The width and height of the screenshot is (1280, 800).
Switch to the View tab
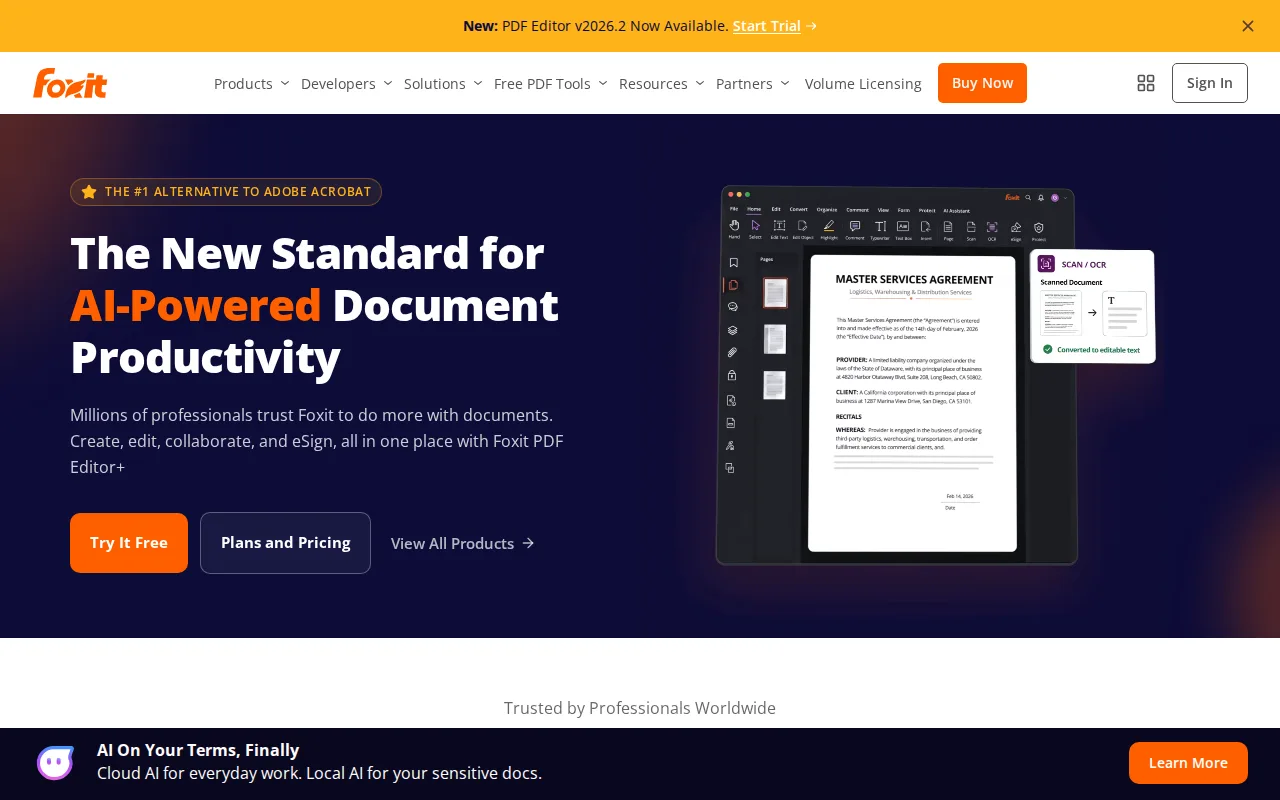click(883, 210)
